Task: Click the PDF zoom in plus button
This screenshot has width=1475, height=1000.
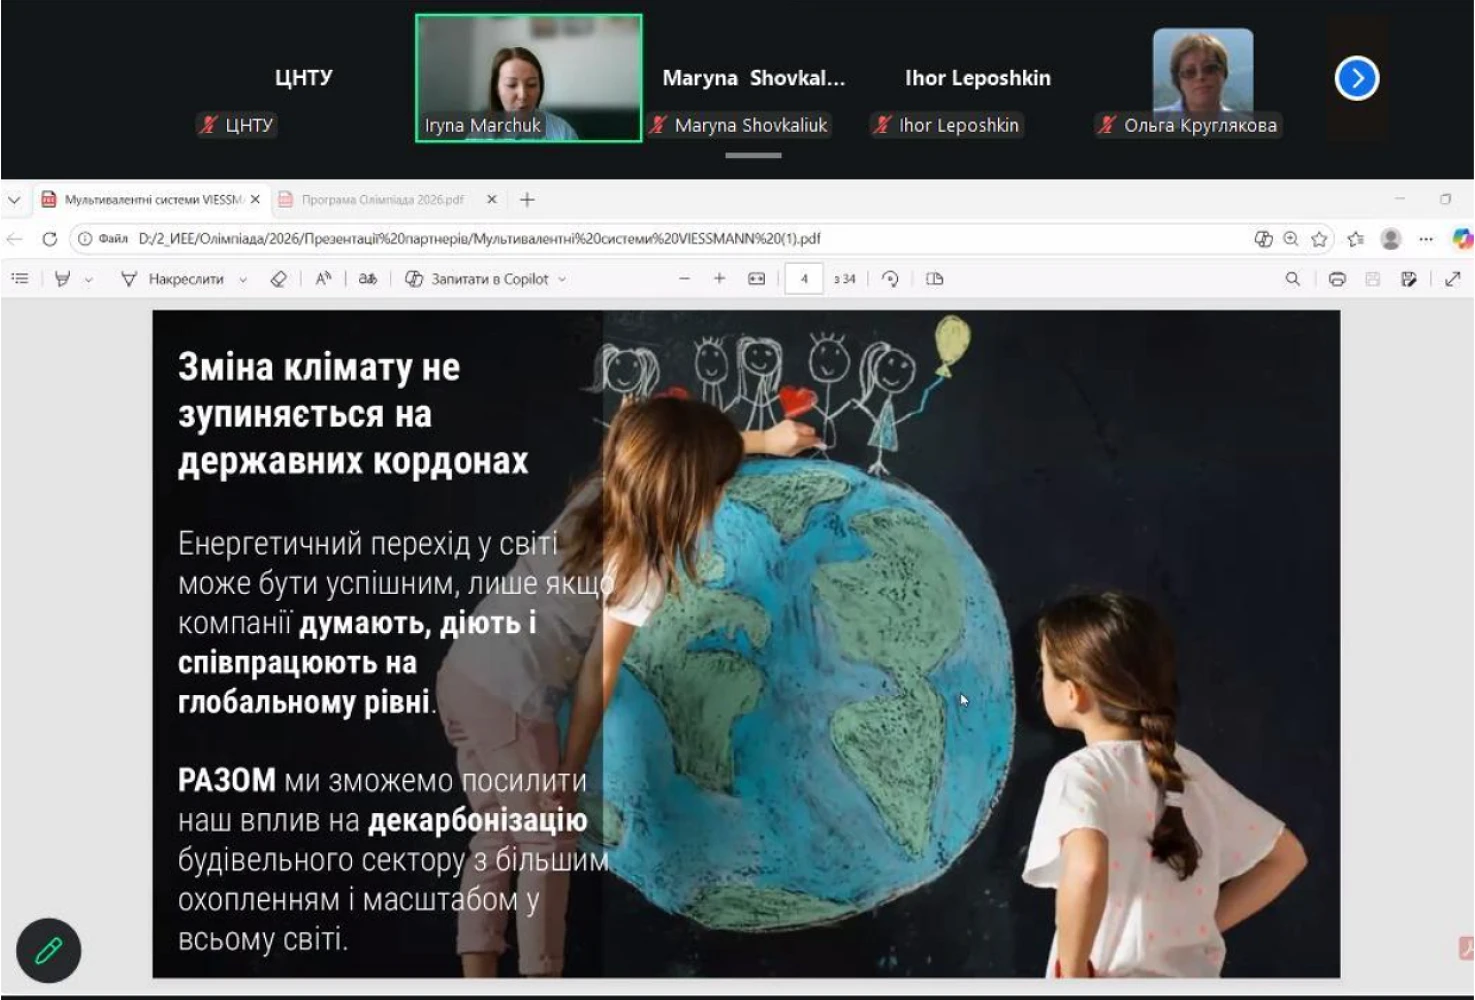Action: pos(719,279)
